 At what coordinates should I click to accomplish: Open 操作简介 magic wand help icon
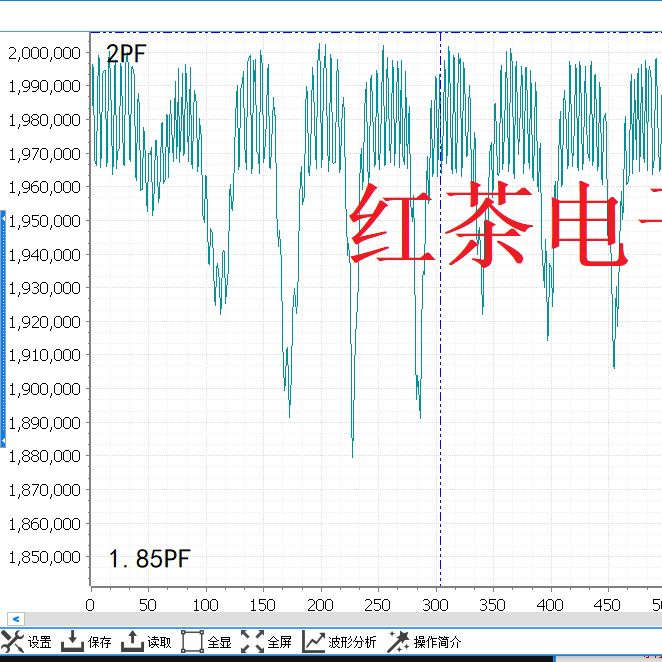[x=399, y=642]
